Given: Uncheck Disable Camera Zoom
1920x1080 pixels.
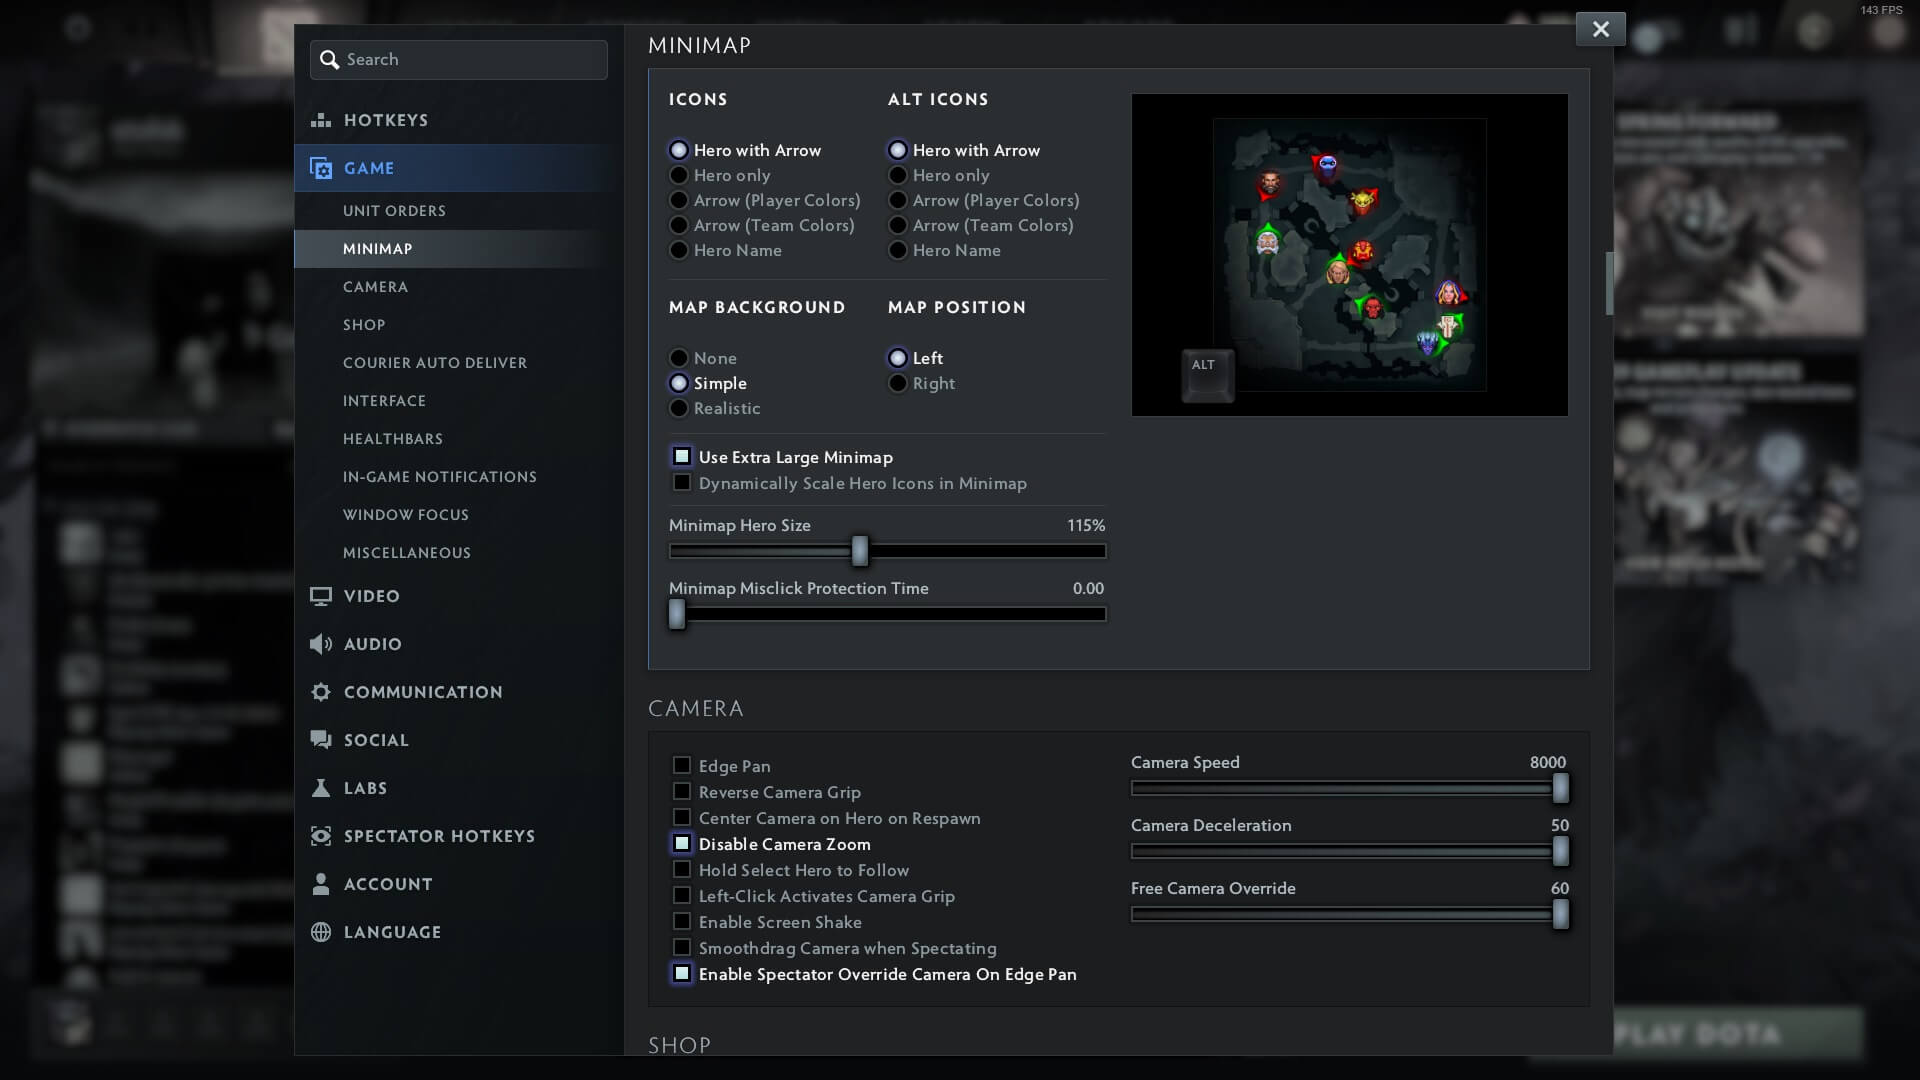Looking at the screenshot, I should 682,843.
